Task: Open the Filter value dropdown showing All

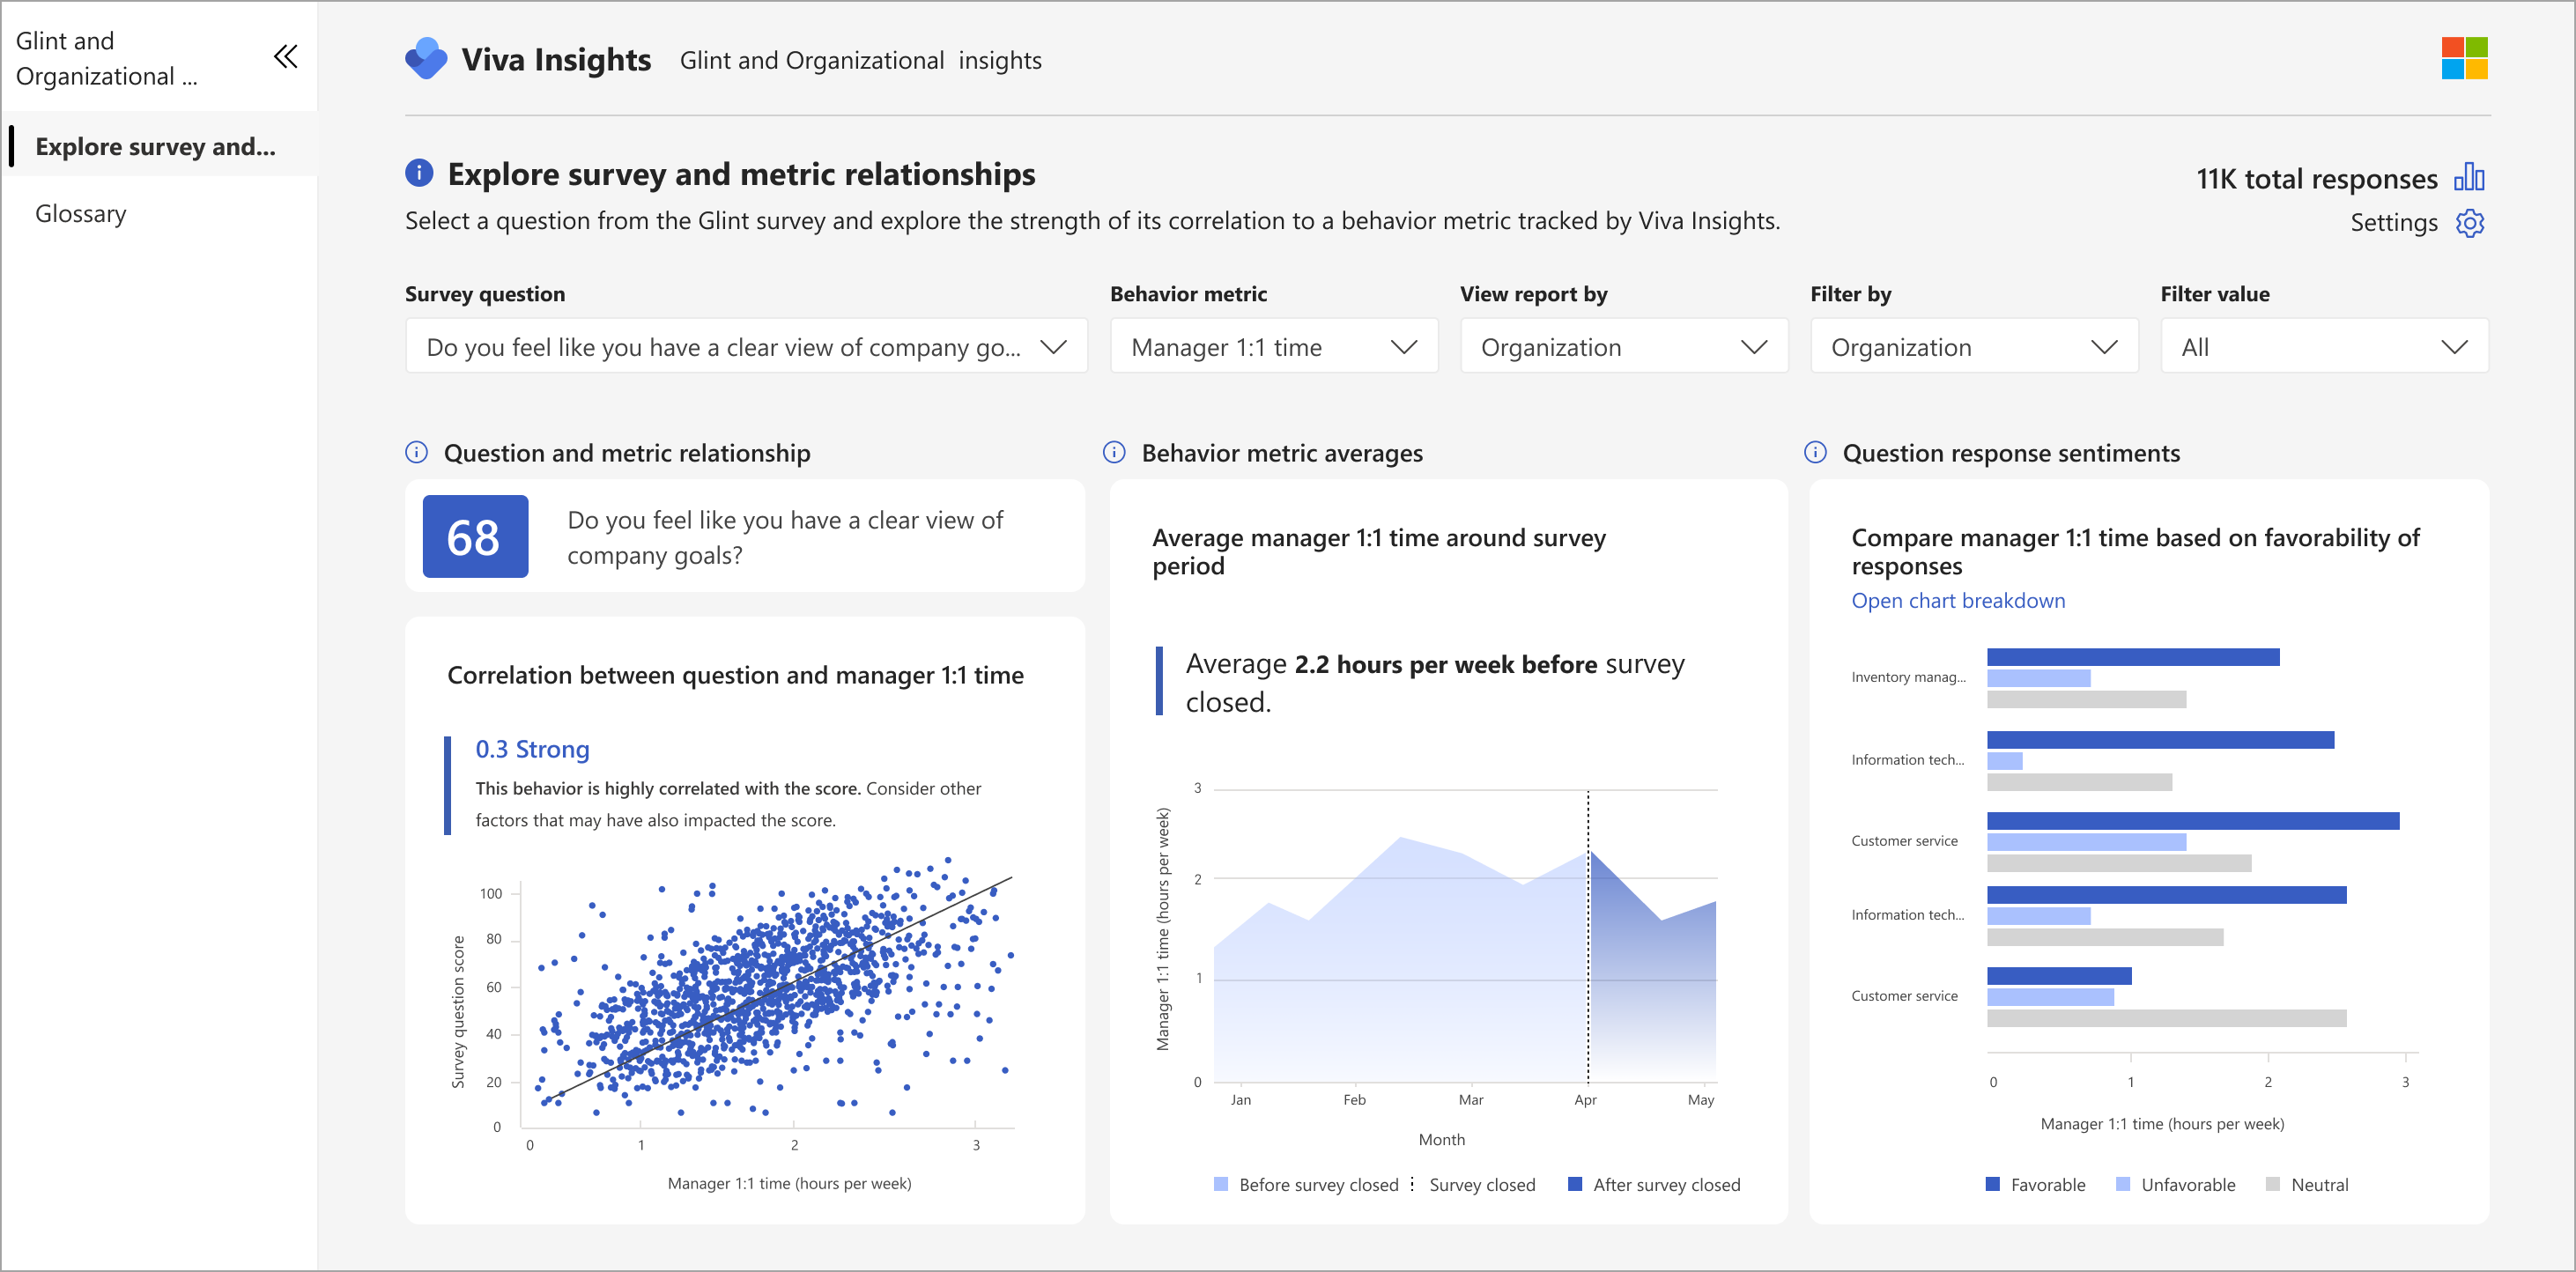Action: point(2324,346)
